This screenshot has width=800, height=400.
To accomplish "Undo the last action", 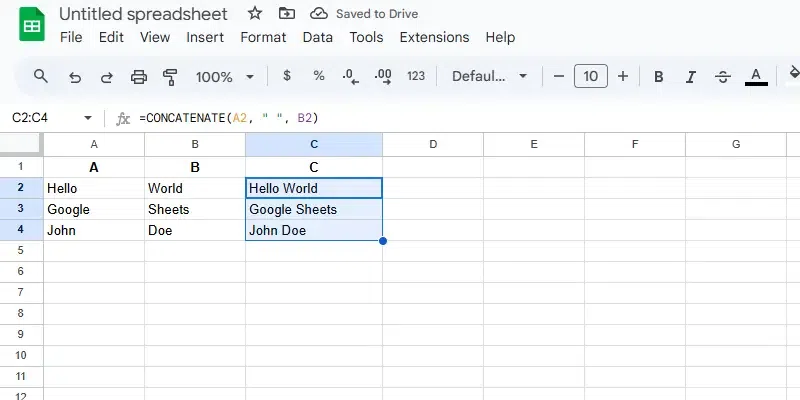I will pos(74,76).
